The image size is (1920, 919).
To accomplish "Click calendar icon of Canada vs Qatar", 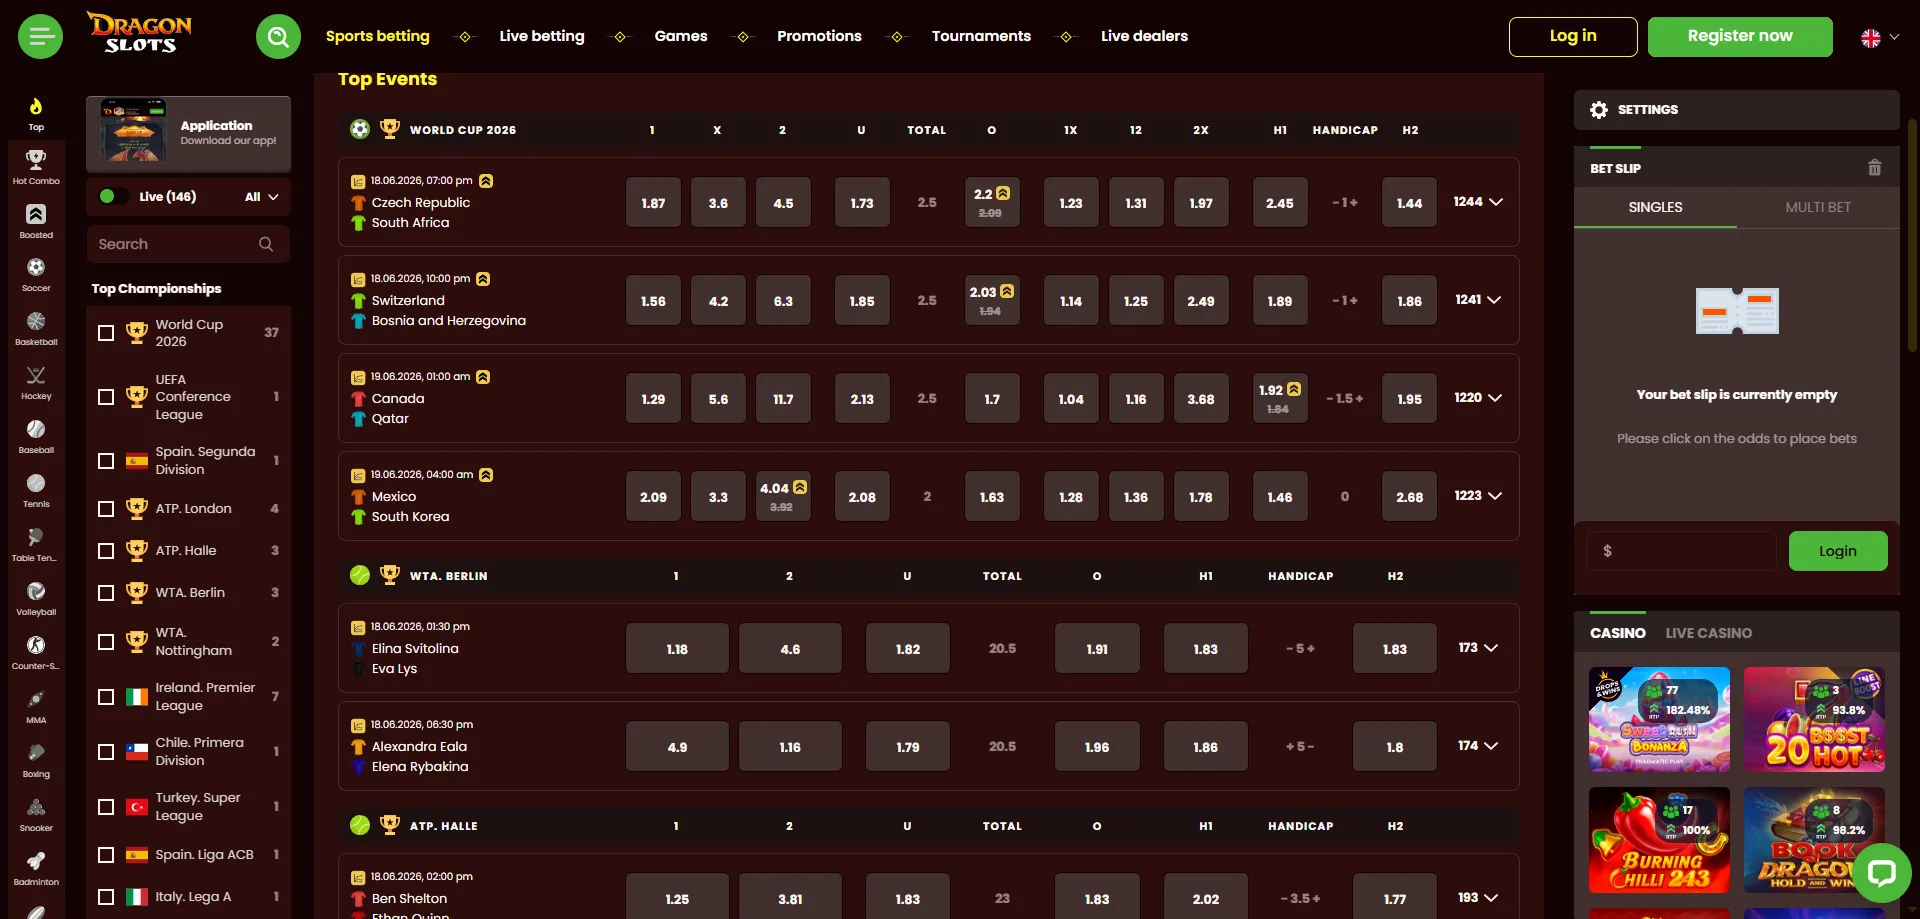I will (358, 378).
